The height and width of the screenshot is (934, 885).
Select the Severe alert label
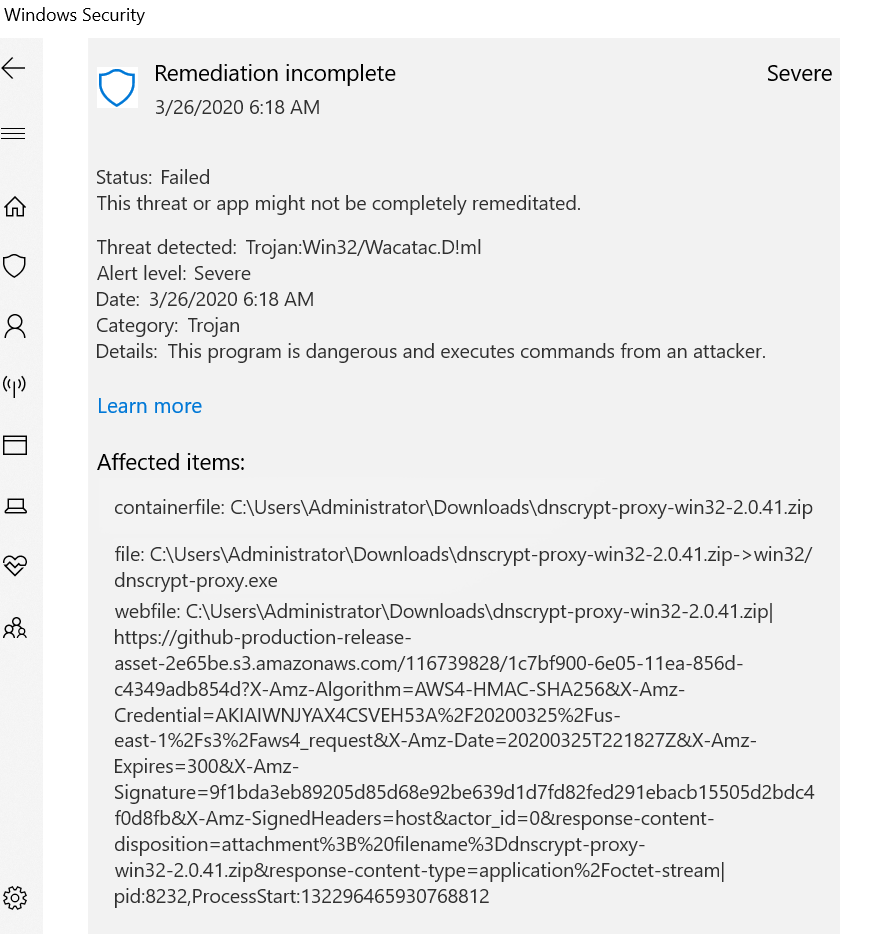click(x=799, y=73)
